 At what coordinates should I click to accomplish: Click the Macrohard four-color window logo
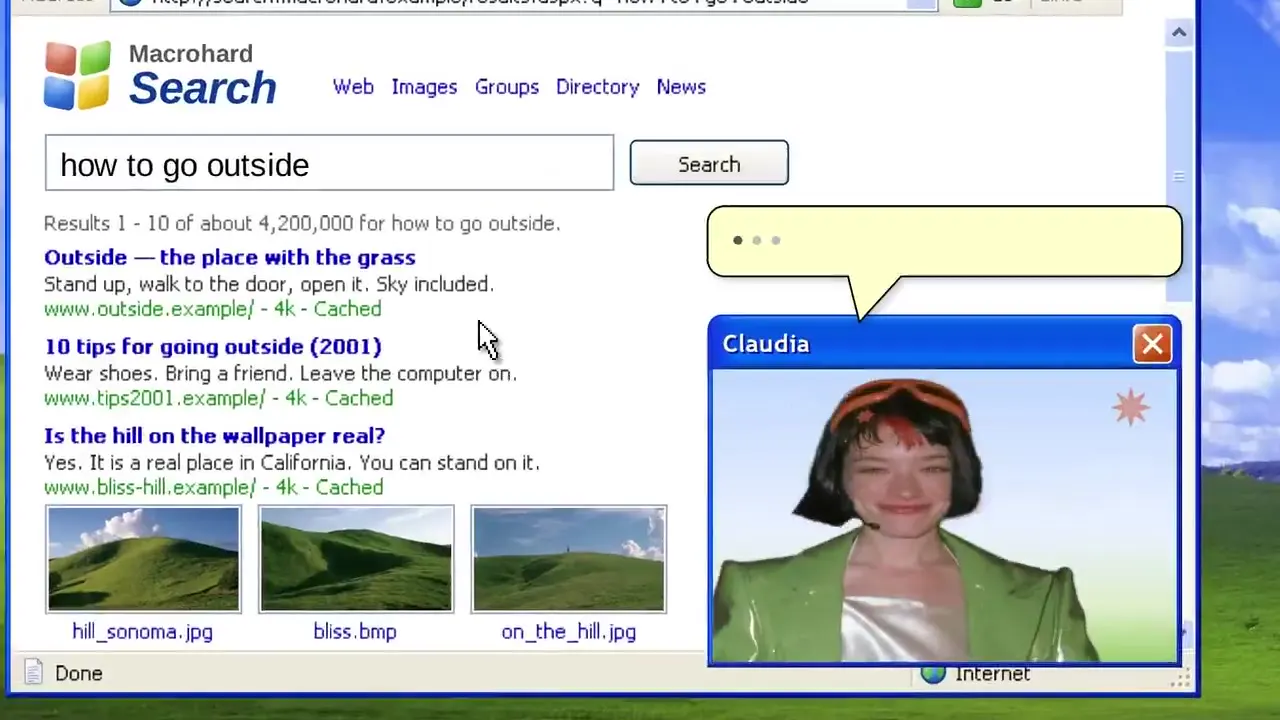pos(77,76)
